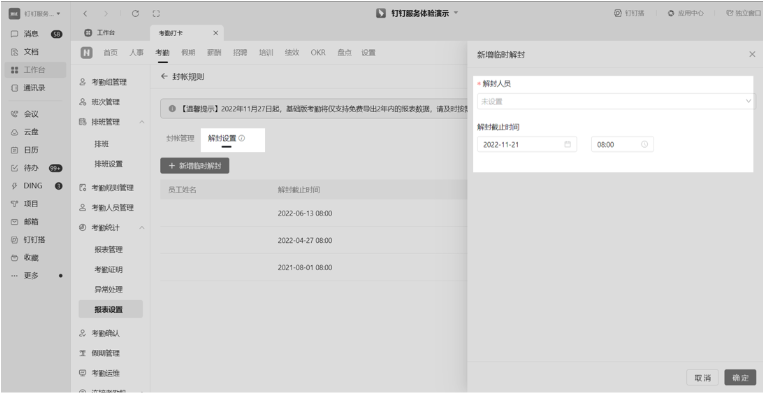Click the N logo beside 首页
This screenshot has width=763, height=393.
coord(87,53)
